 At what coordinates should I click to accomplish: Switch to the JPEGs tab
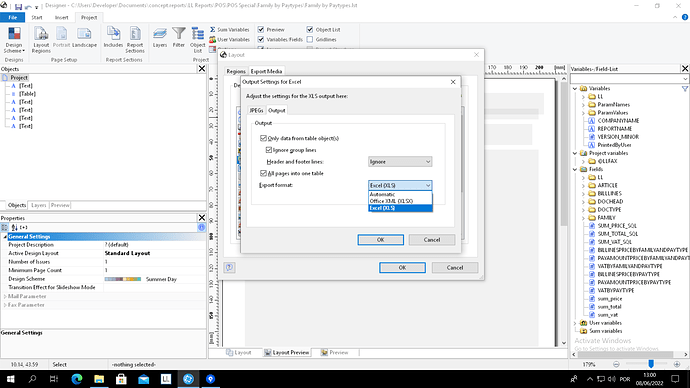pos(256,110)
